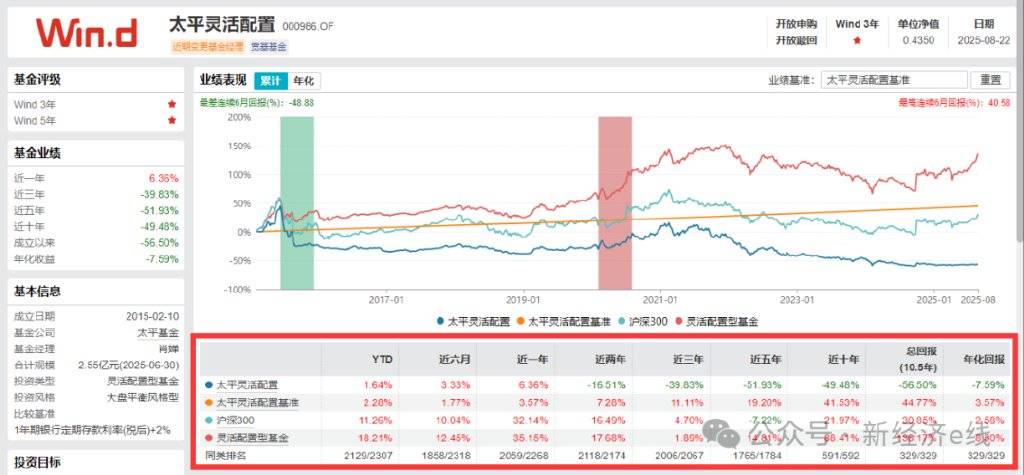This screenshot has width=1024, height=475.
Task: Click the 最差连续6月回报 -48.88 label
Action: pos(257,103)
